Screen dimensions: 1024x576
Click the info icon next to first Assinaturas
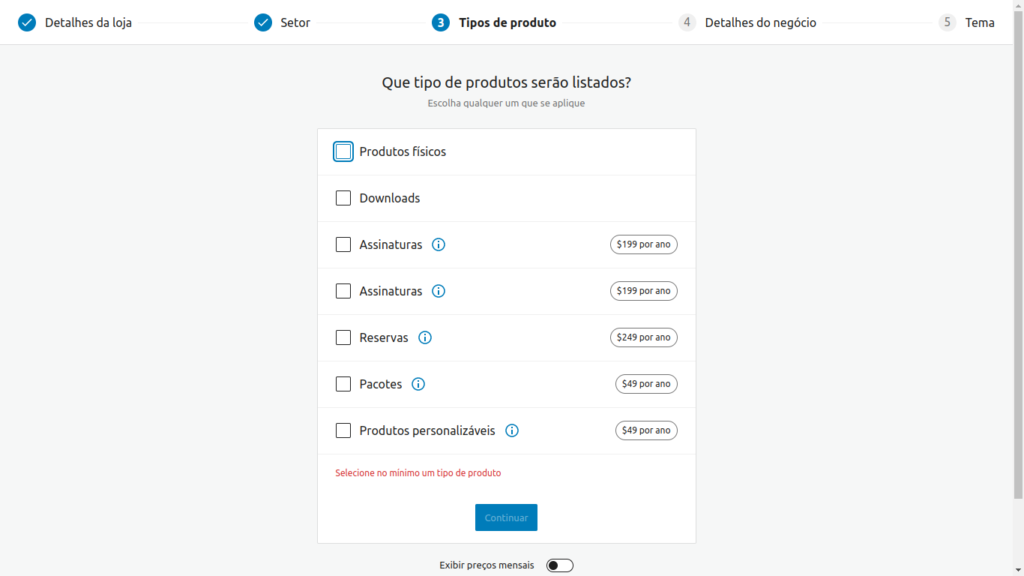click(x=438, y=244)
